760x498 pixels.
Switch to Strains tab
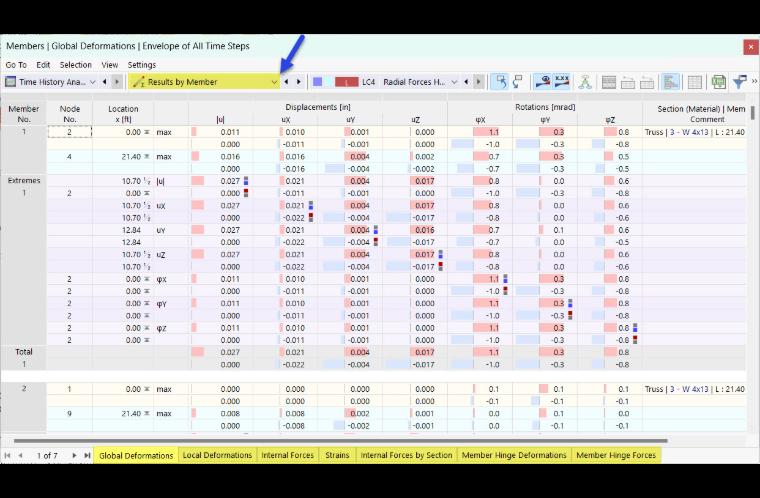(x=337, y=455)
